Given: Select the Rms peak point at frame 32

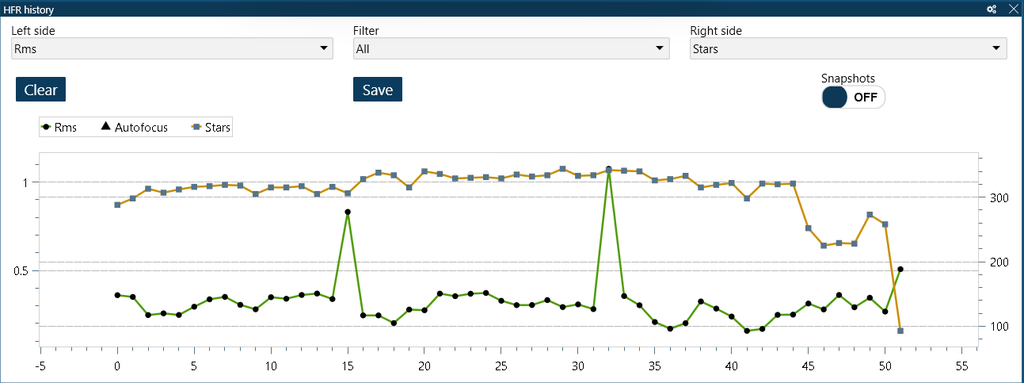Looking at the screenshot, I should (609, 169).
